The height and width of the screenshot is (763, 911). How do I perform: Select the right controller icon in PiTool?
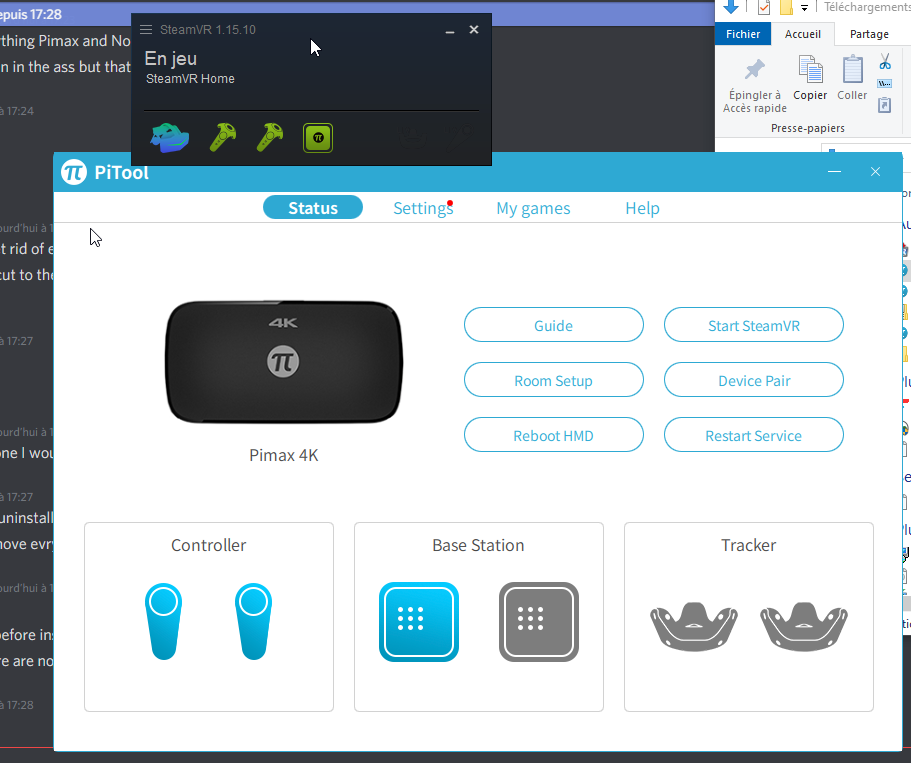pyautogui.click(x=253, y=621)
